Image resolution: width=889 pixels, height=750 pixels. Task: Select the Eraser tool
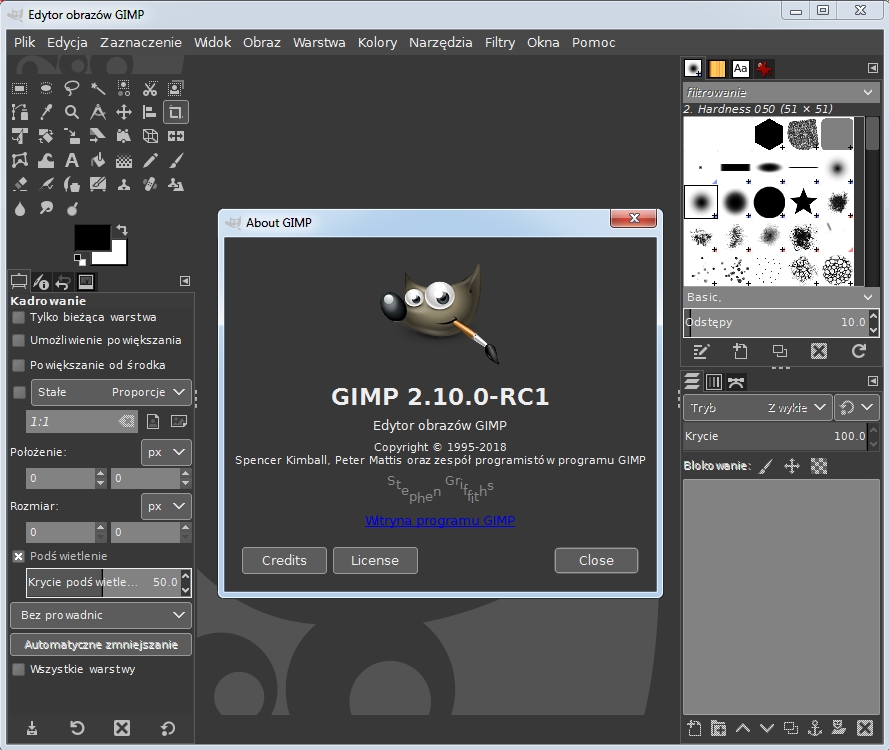pos(20,185)
